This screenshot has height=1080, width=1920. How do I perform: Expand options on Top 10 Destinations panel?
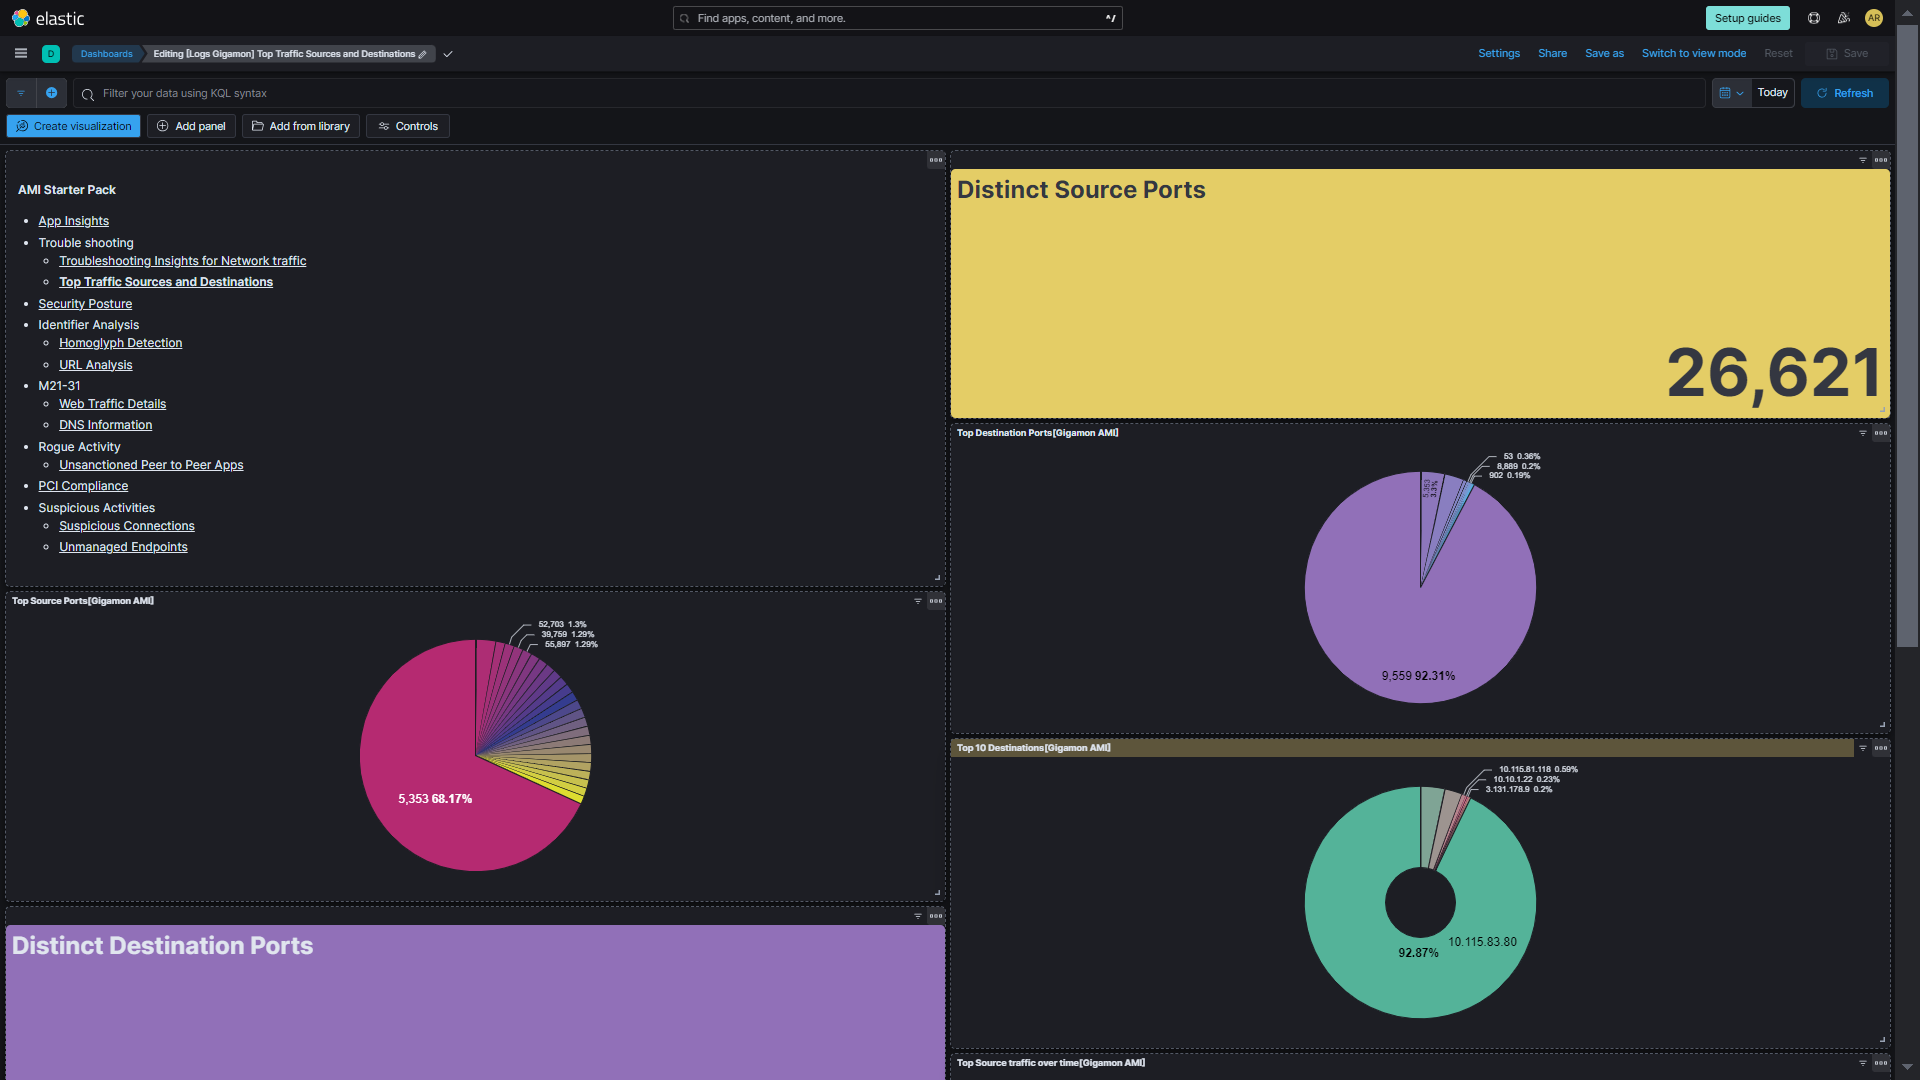pyautogui.click(x=1881, y=748)
